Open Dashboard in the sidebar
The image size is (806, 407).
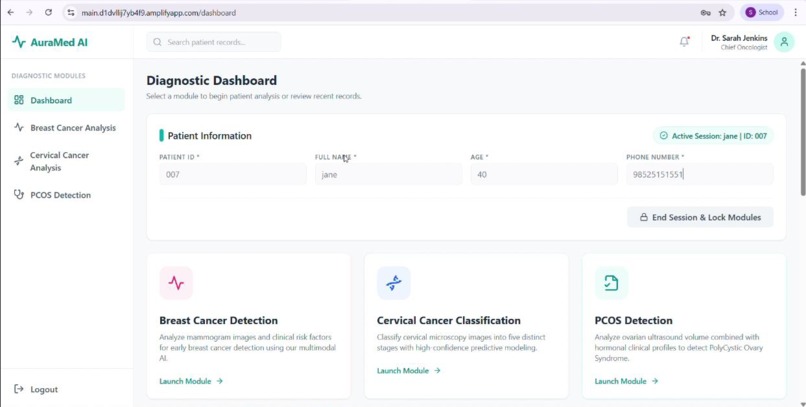(66, 100)
